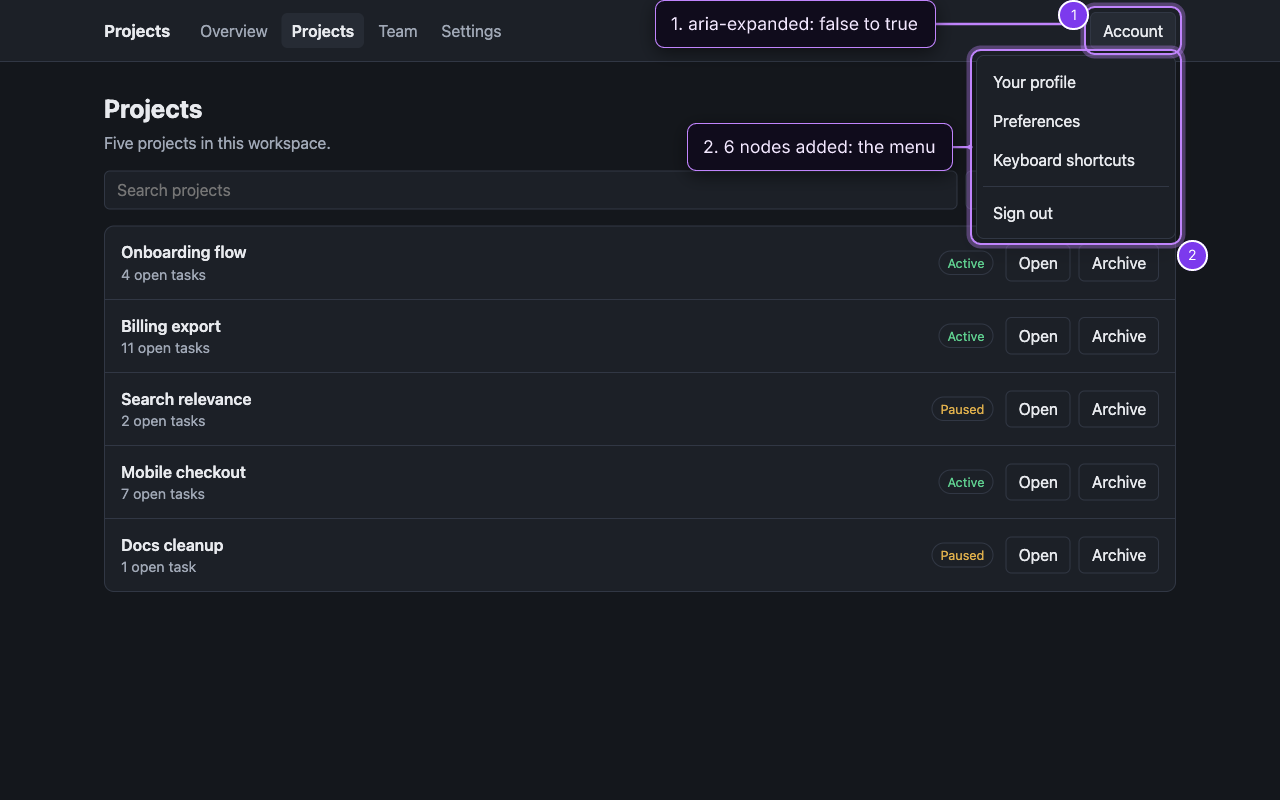Click the Active badge on Billing export
The height and width of the screenshot is (800, 1280).
tap(966, 336)
